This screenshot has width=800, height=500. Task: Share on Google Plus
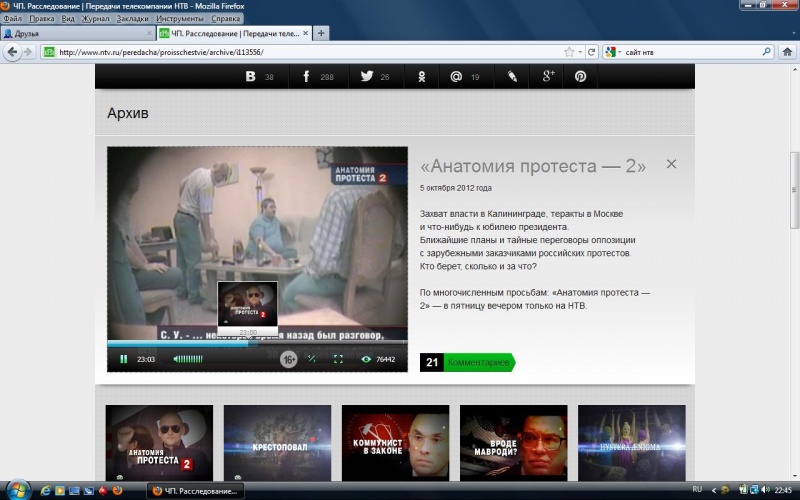(548, 77)
